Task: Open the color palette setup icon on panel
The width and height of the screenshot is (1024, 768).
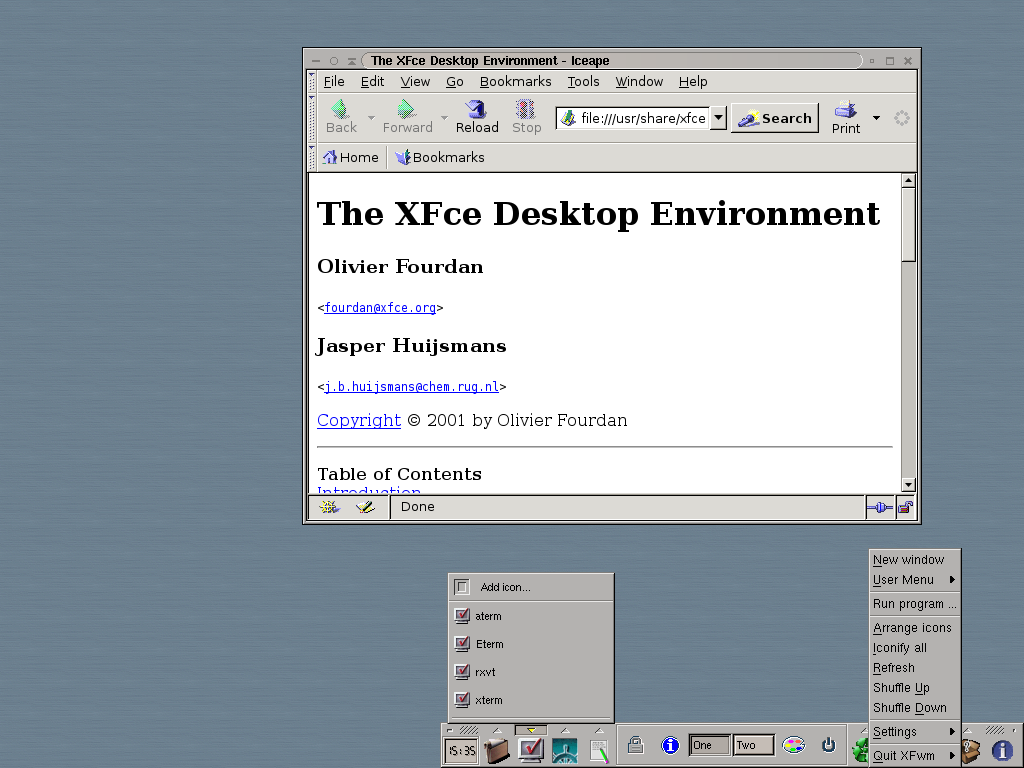Action: pos(793,745)
